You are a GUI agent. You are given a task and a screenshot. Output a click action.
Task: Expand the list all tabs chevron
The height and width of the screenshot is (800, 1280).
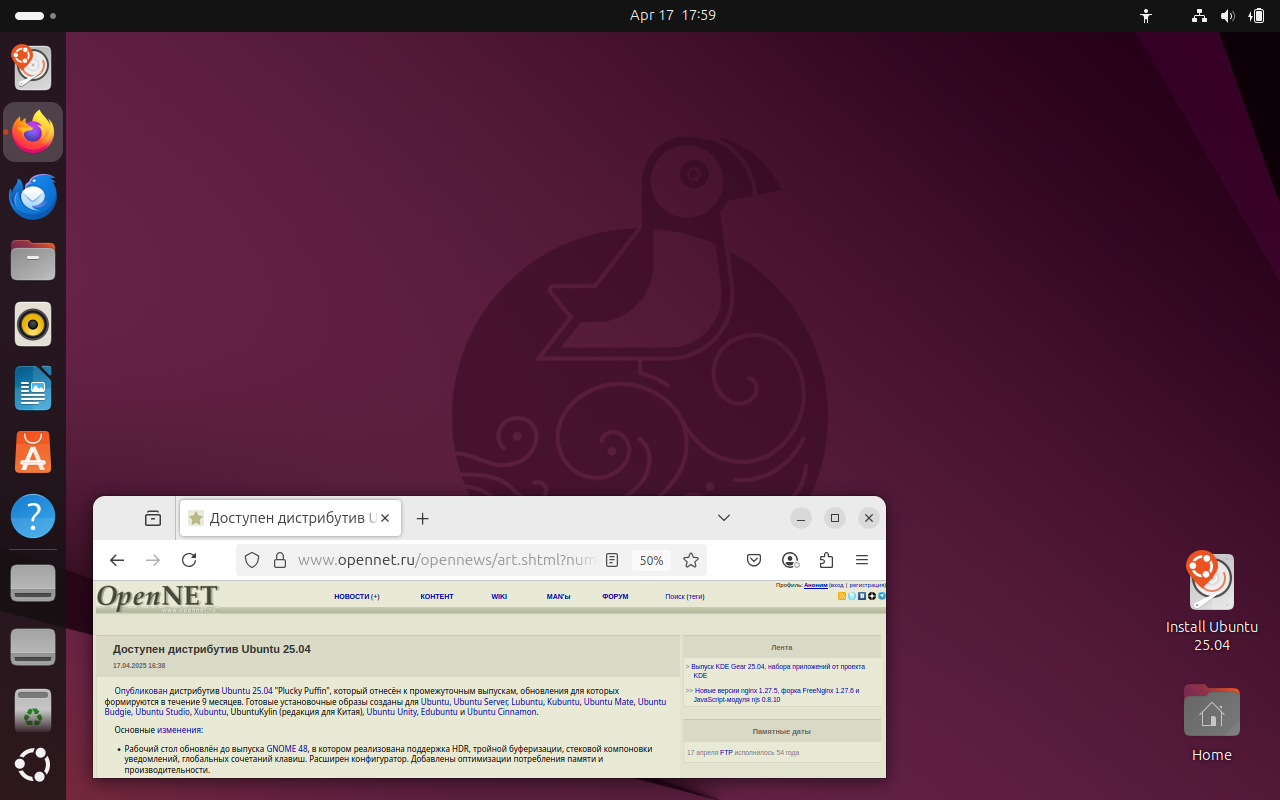724,518
